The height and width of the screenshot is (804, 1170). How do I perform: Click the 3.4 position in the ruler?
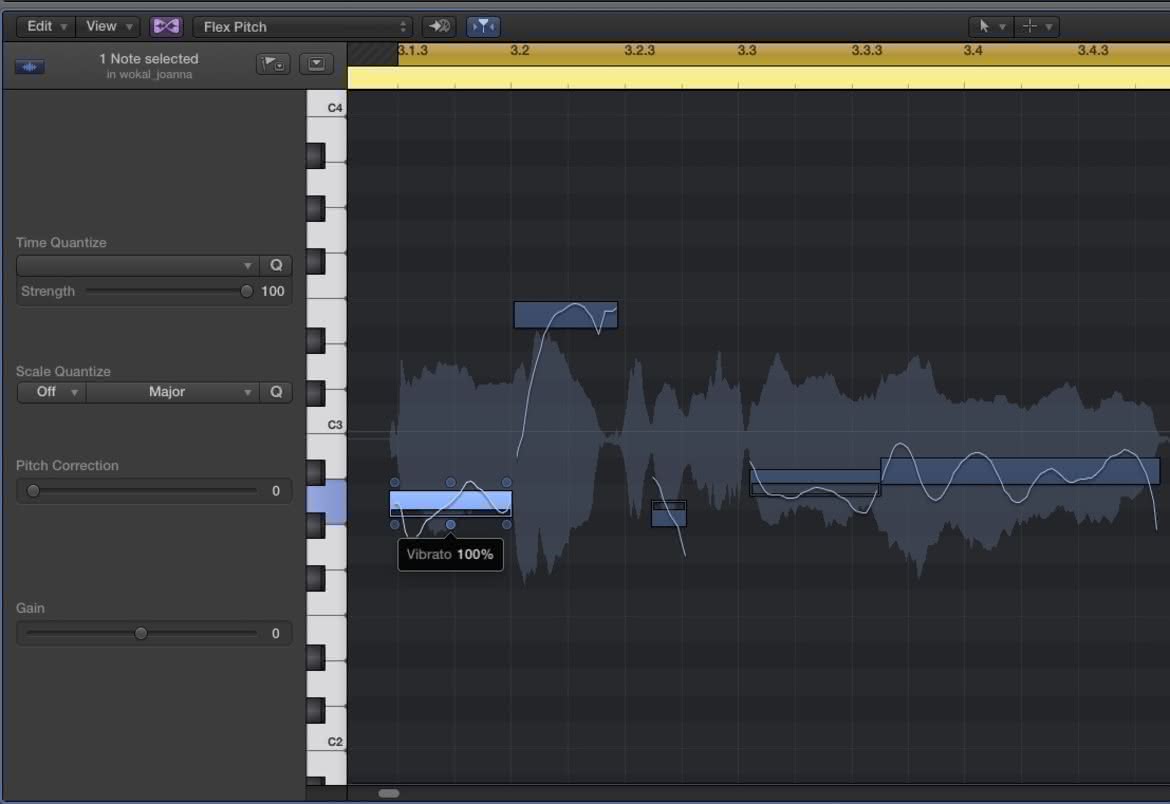[x=973, y=51]
